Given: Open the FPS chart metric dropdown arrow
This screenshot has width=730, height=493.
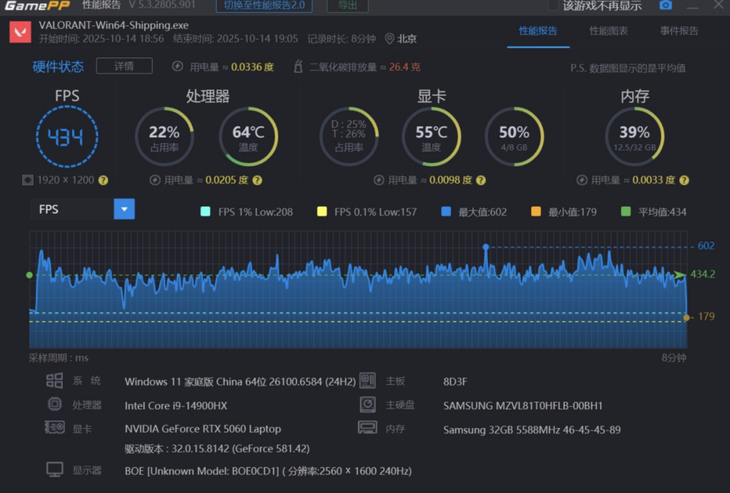Looking at the screenshot, I should [124, 209].
